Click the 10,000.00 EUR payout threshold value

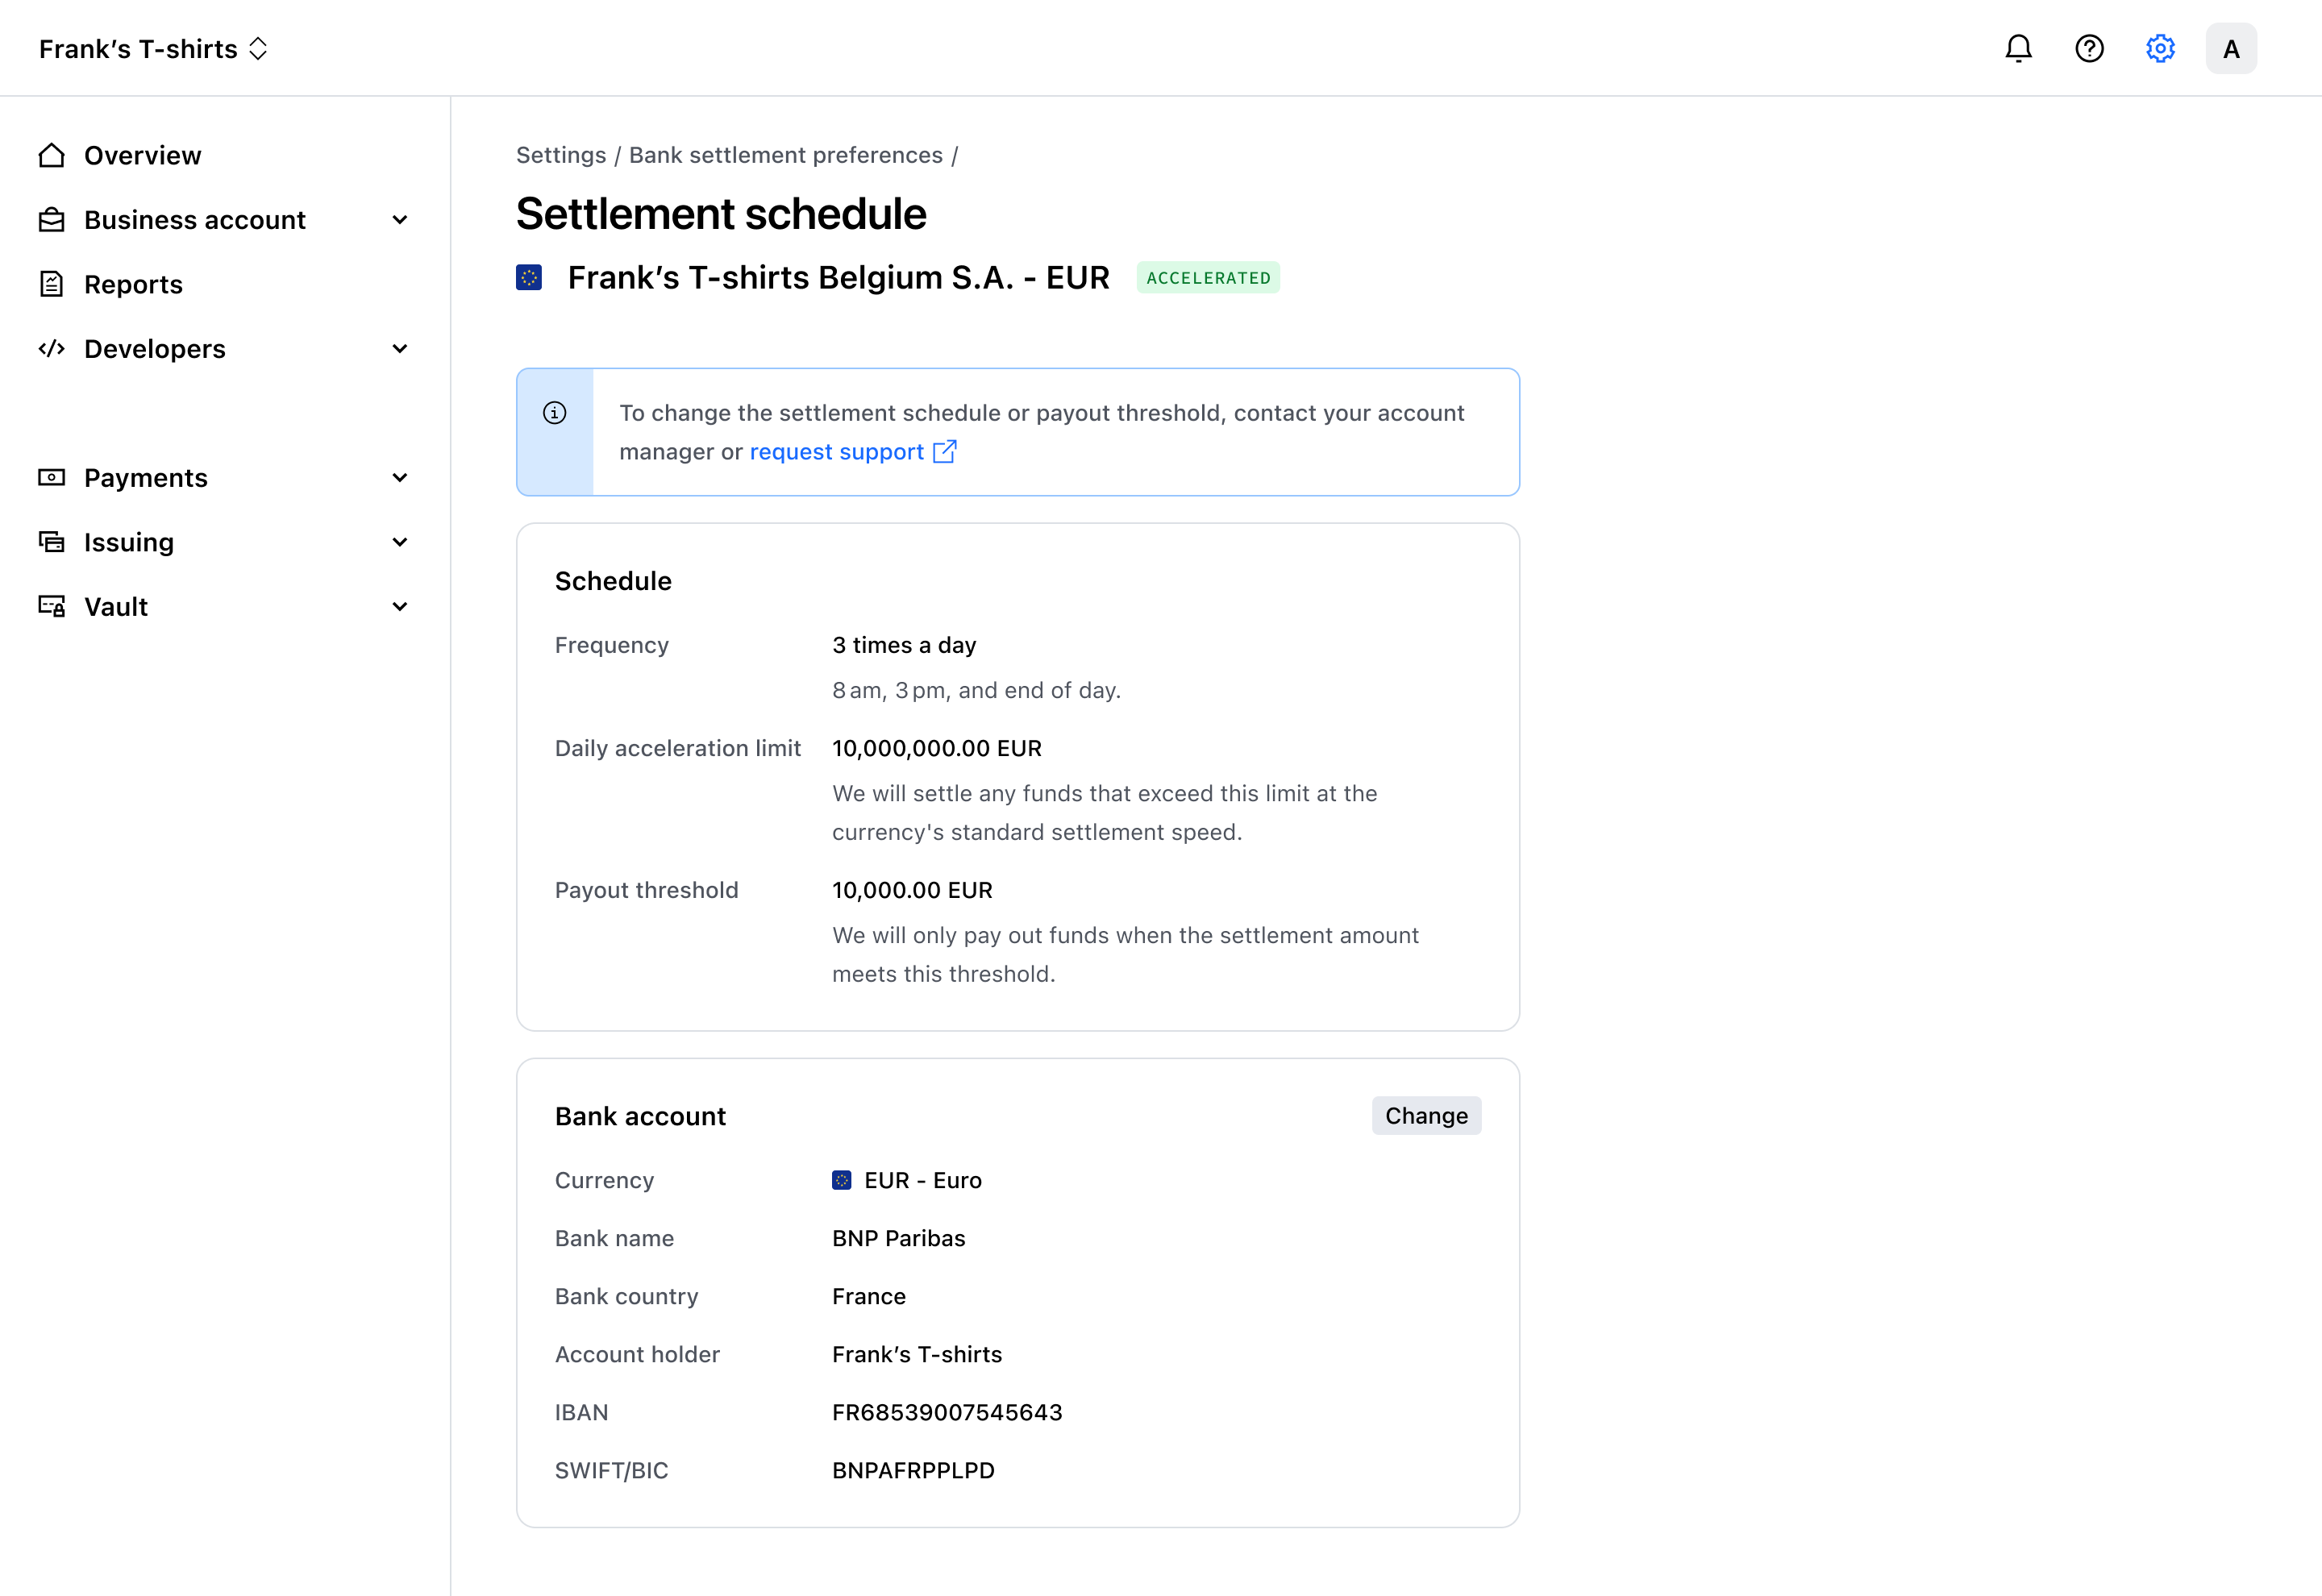tap(912, 891)
